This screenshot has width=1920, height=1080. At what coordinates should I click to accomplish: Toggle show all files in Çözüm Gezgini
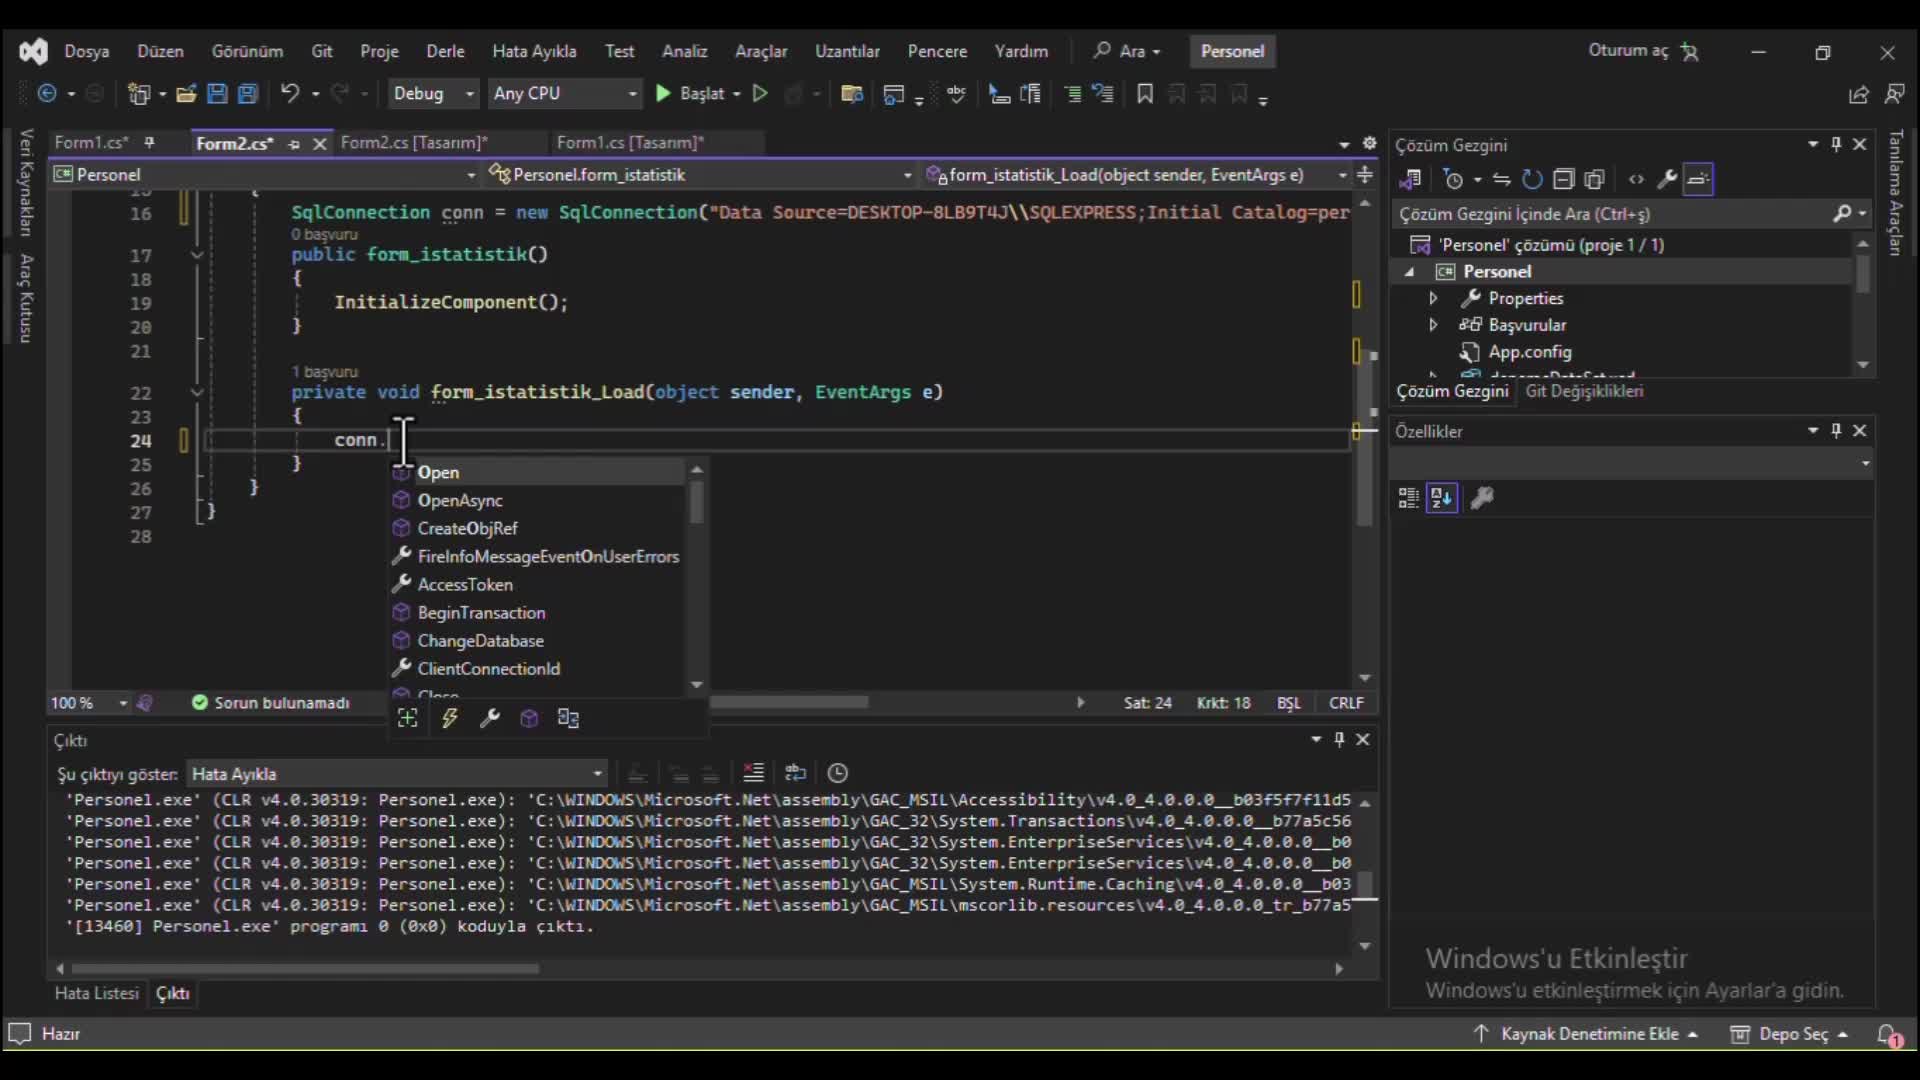[x=1595, y=180]
